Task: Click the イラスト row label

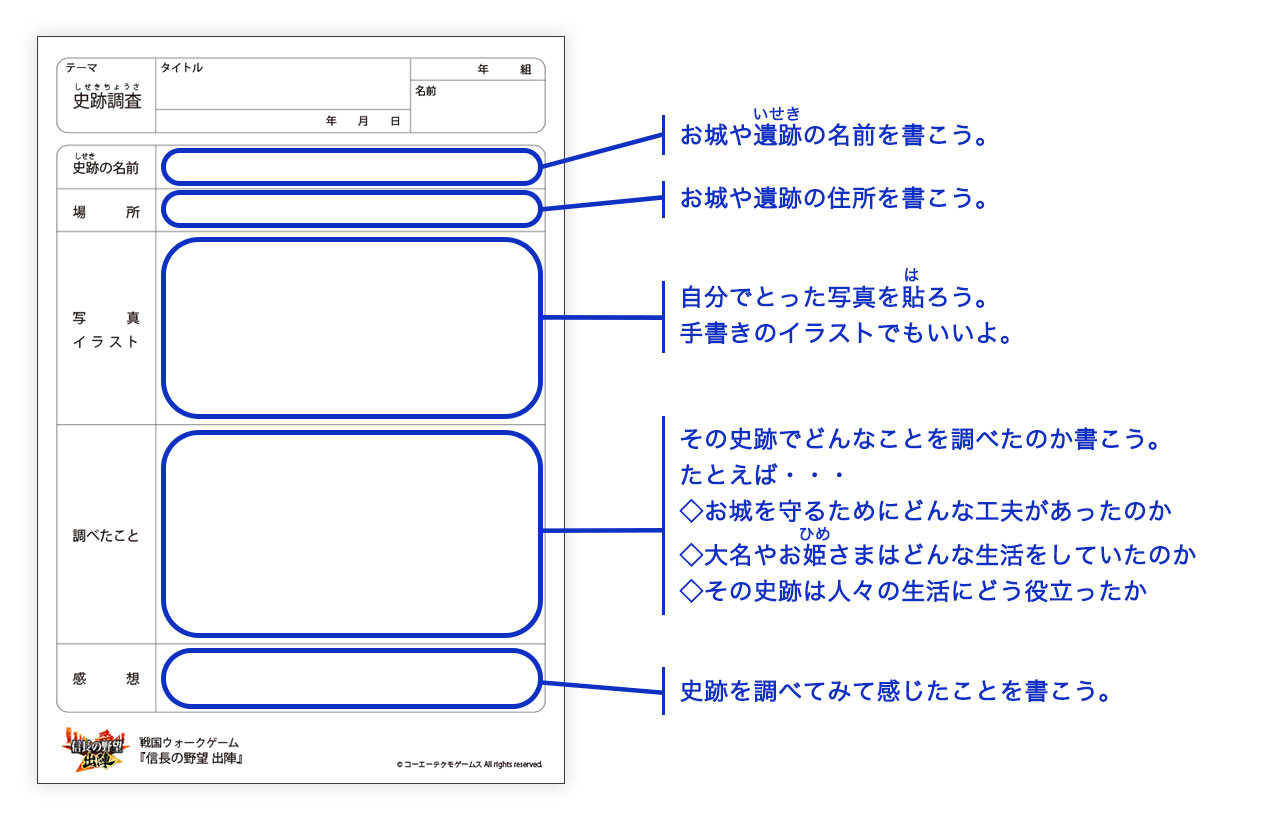Action: [106, 342]
